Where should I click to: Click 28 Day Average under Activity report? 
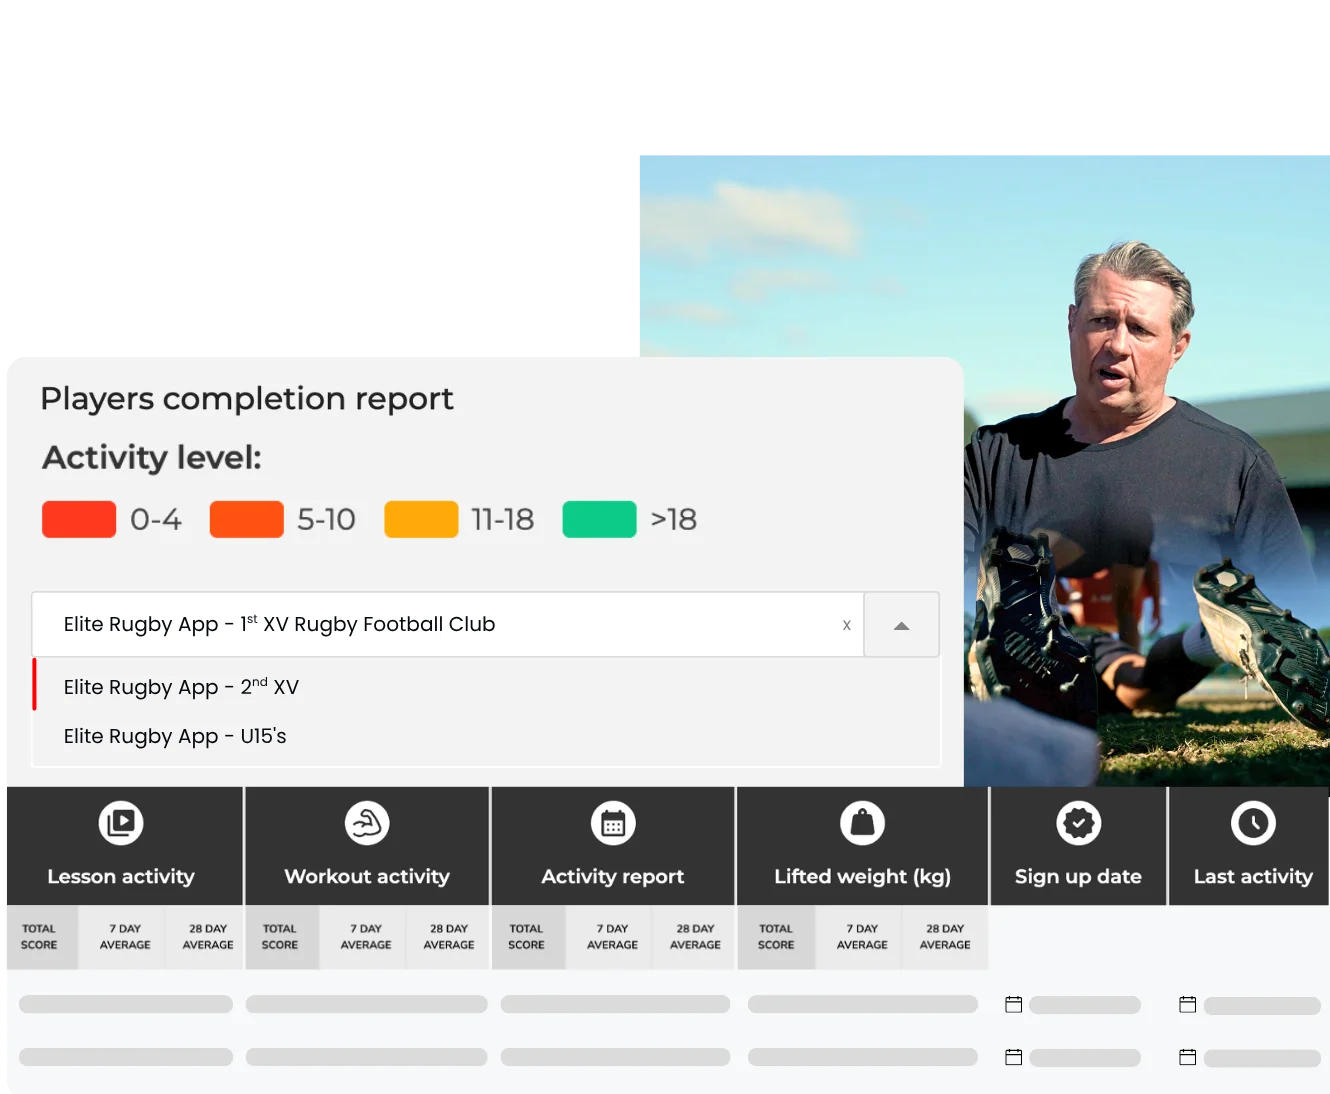695,937
